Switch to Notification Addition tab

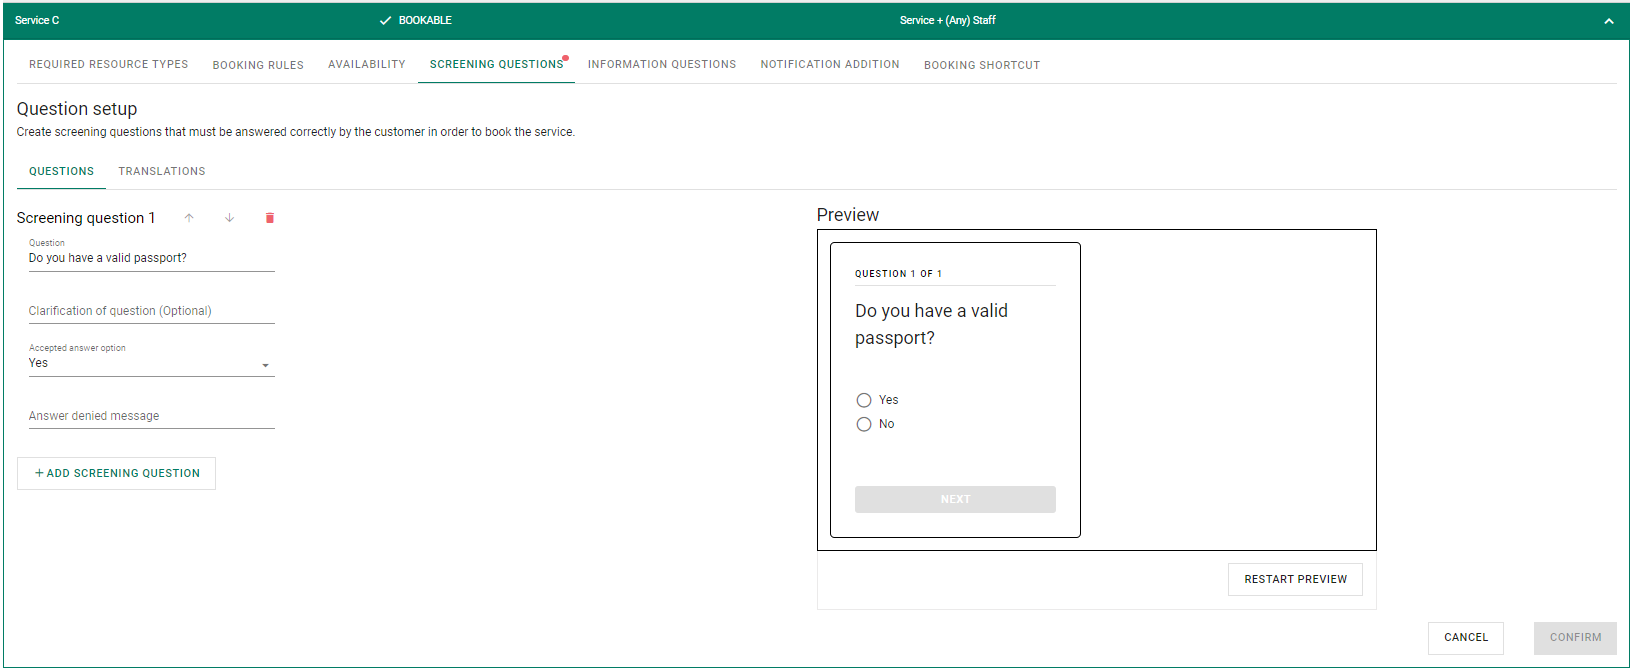830,65
